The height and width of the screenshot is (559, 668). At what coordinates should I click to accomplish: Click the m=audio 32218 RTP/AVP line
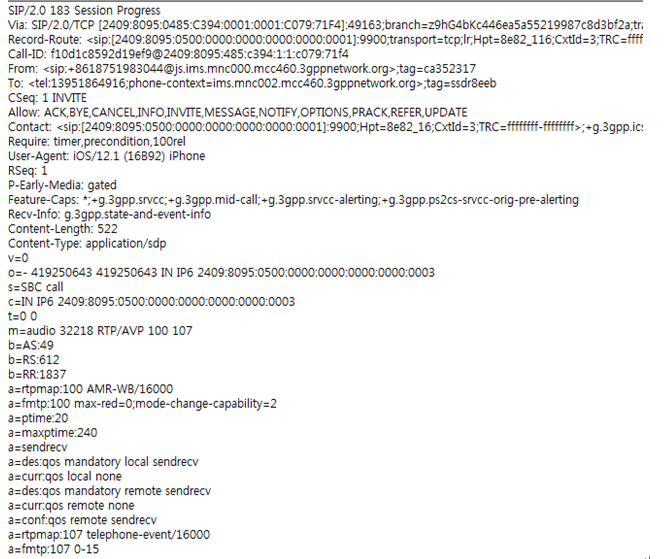tap(100, 331)
